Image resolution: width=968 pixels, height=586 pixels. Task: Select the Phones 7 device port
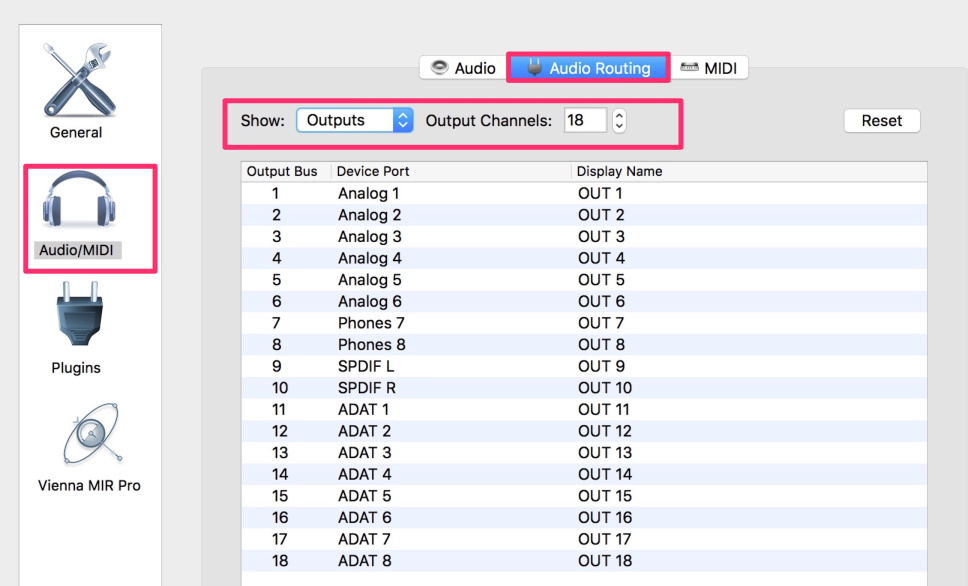coord(371,323)
